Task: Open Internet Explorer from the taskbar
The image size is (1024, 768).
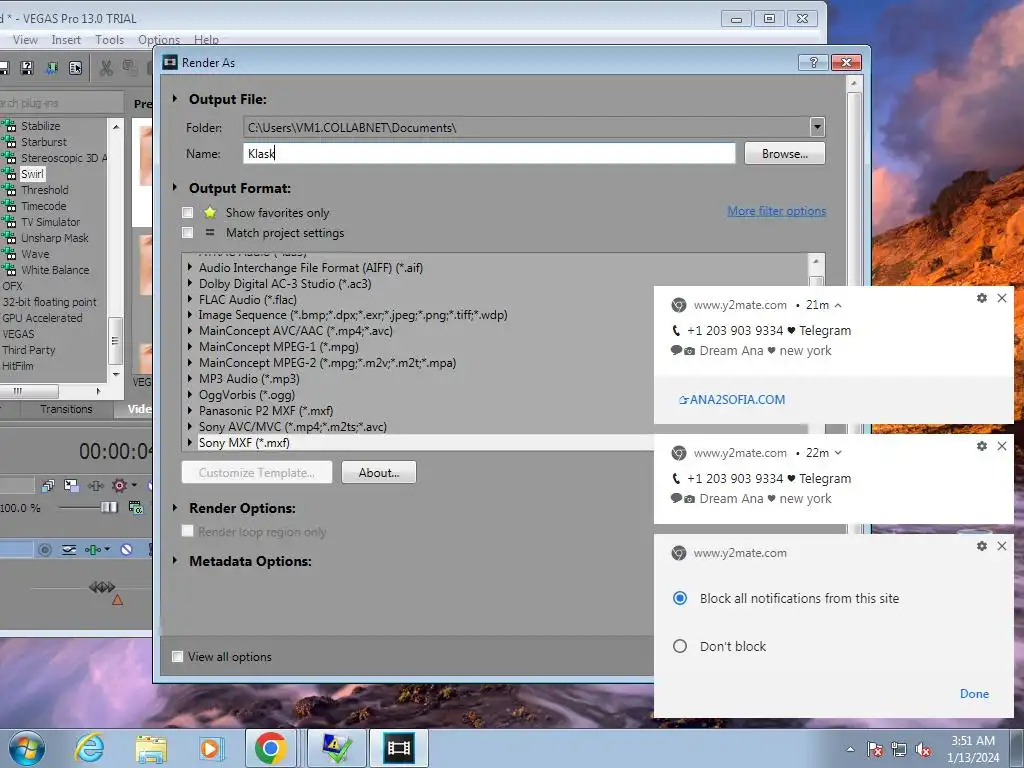Action: coord(89,748)
